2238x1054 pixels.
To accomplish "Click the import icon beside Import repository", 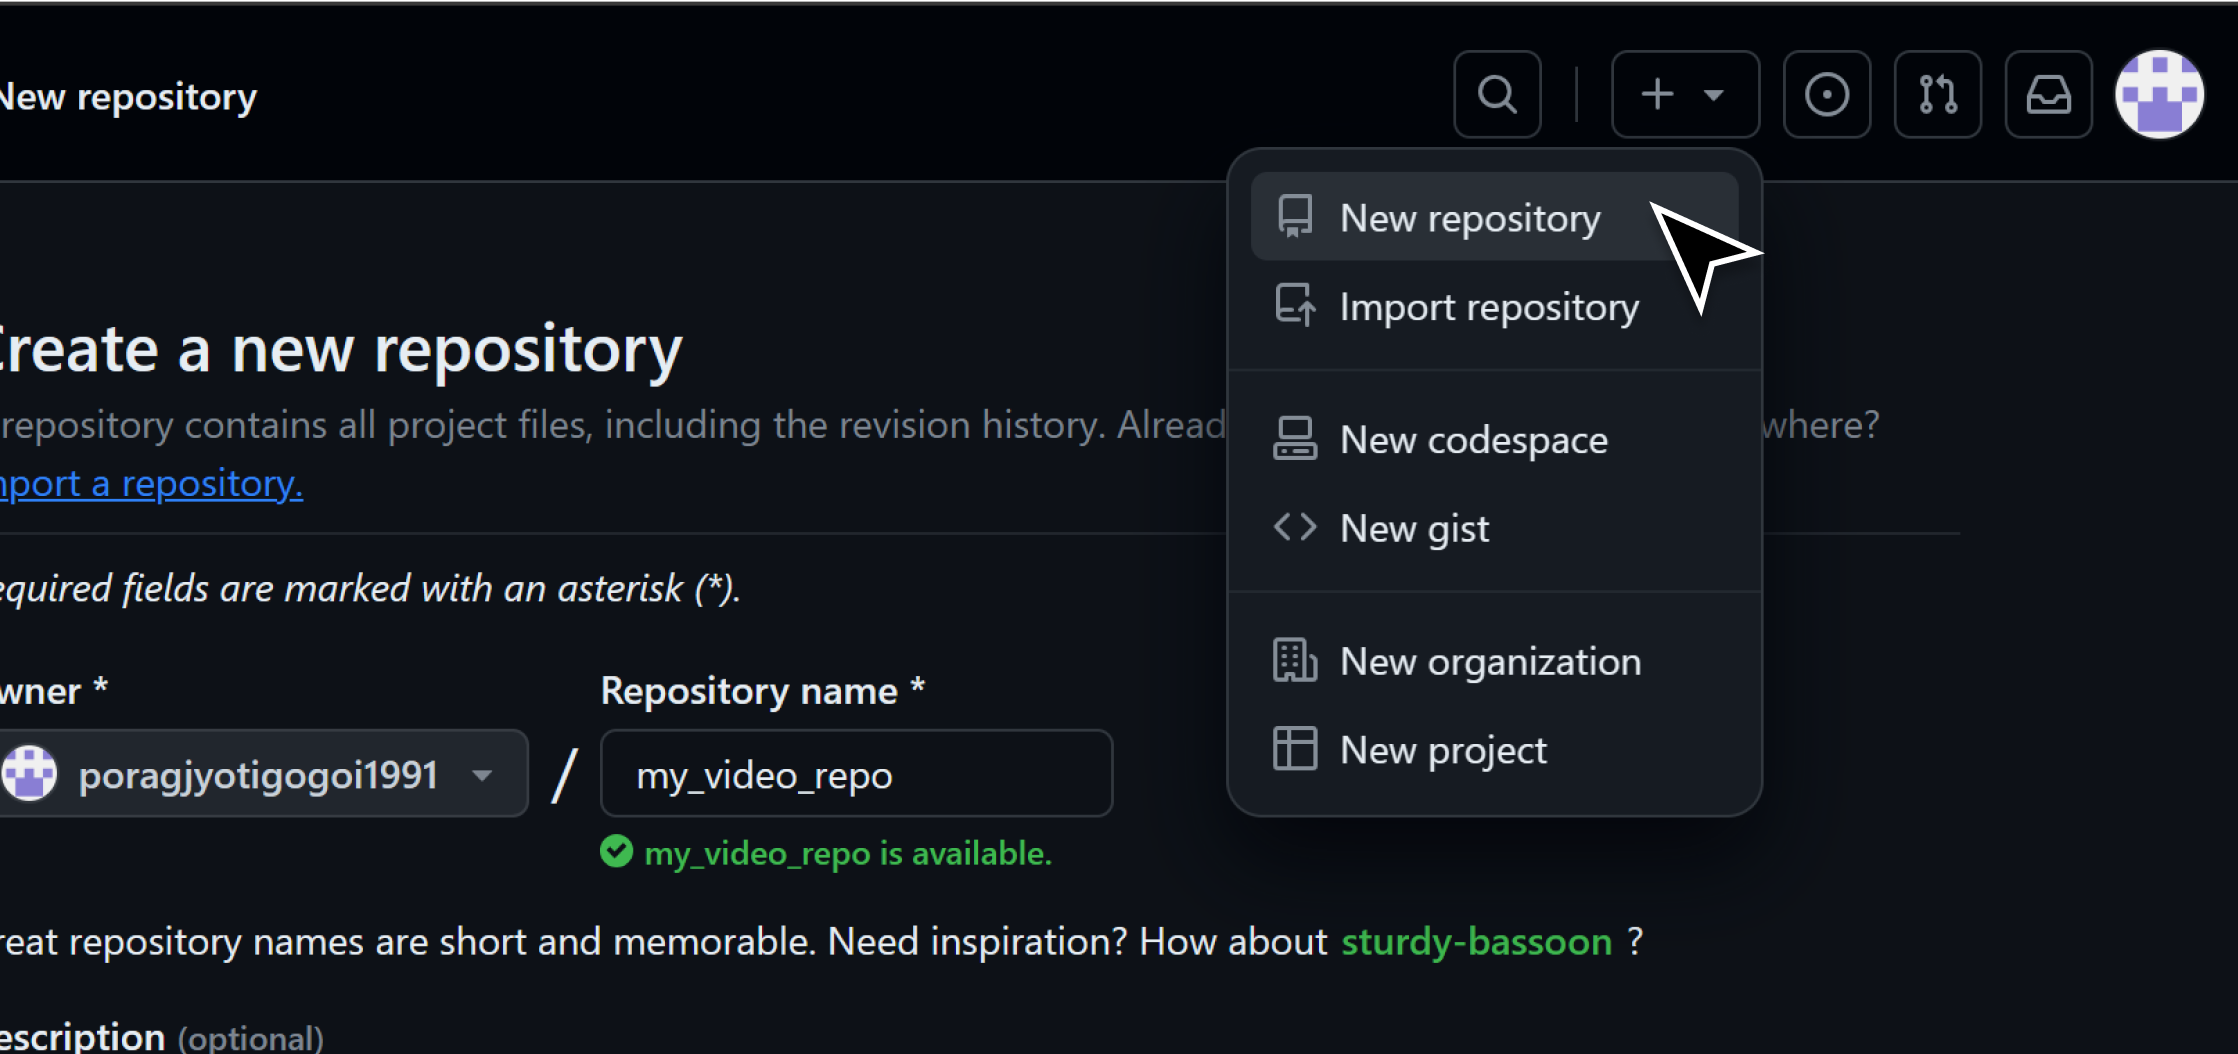I will 1295,305.
